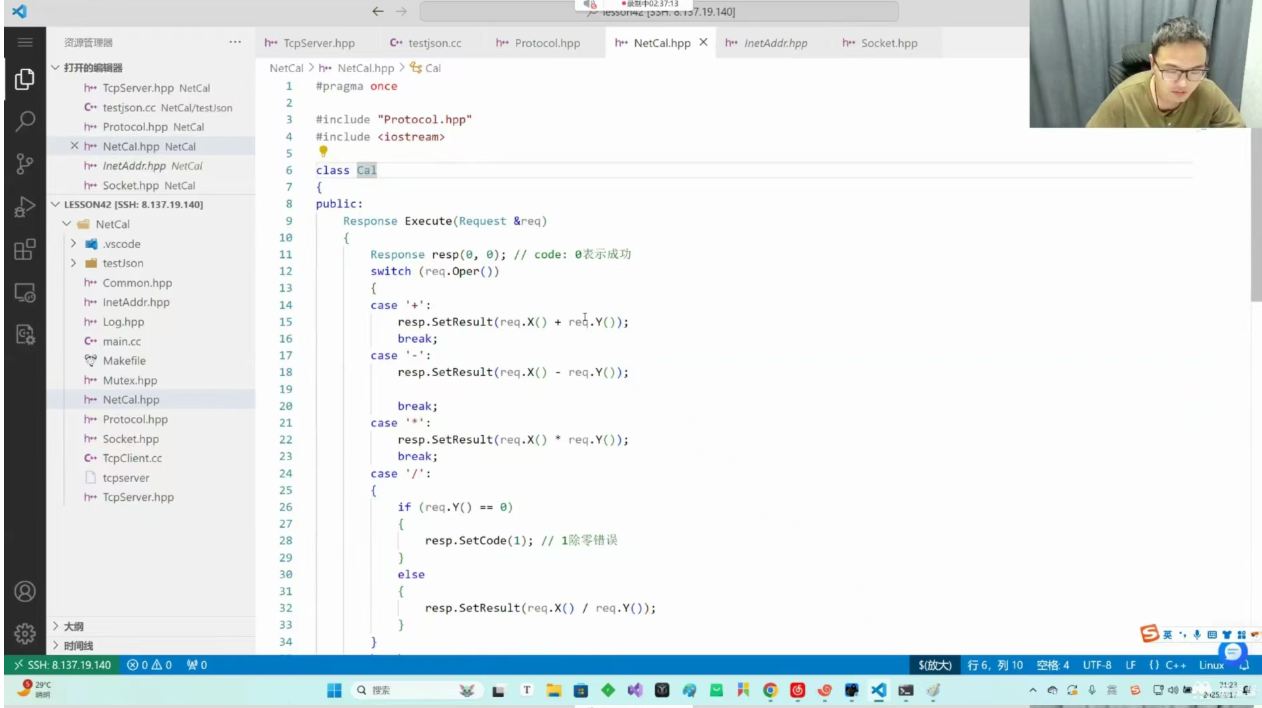Click the SSH: 8.137.19.140 remote indicator

click(x=62, y=665)
